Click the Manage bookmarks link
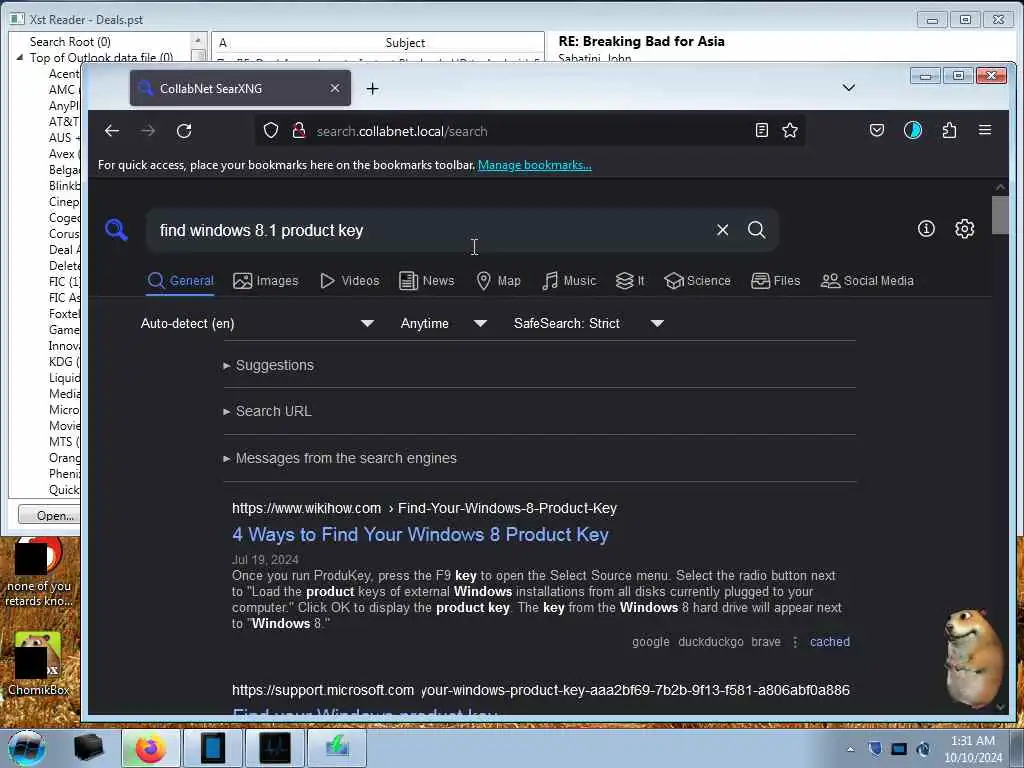Viewport: 1024px width, 768px height. (x=534, y=165)
